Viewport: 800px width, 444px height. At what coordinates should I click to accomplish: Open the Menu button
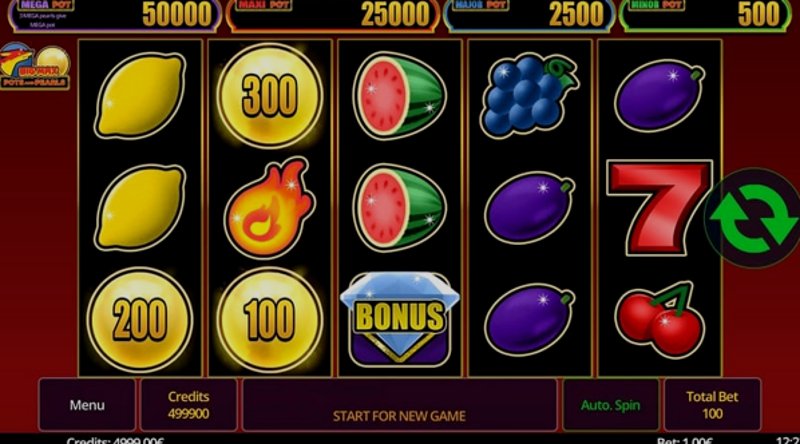[87, 405]
